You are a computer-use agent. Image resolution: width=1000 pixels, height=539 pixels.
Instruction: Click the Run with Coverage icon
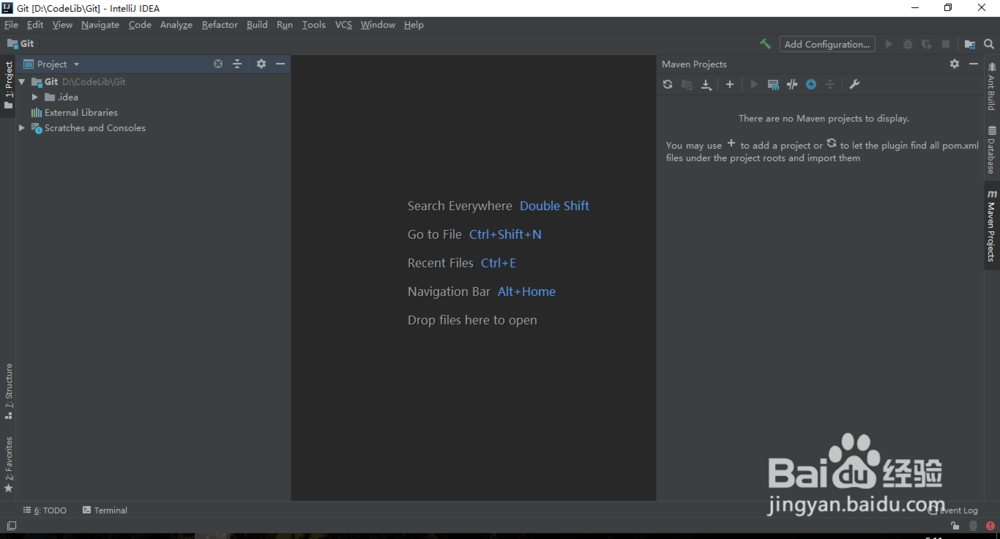click(927, 44)
